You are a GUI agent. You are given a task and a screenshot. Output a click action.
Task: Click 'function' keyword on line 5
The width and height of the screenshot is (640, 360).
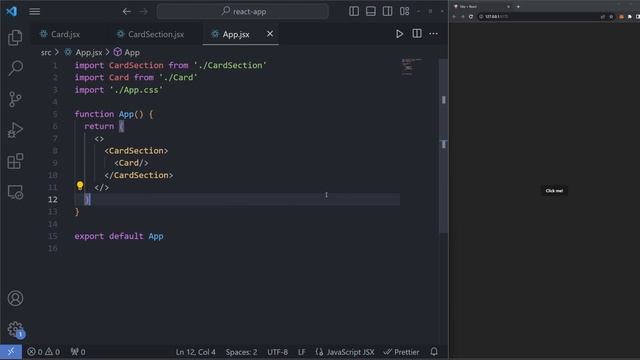click(94, 114)
